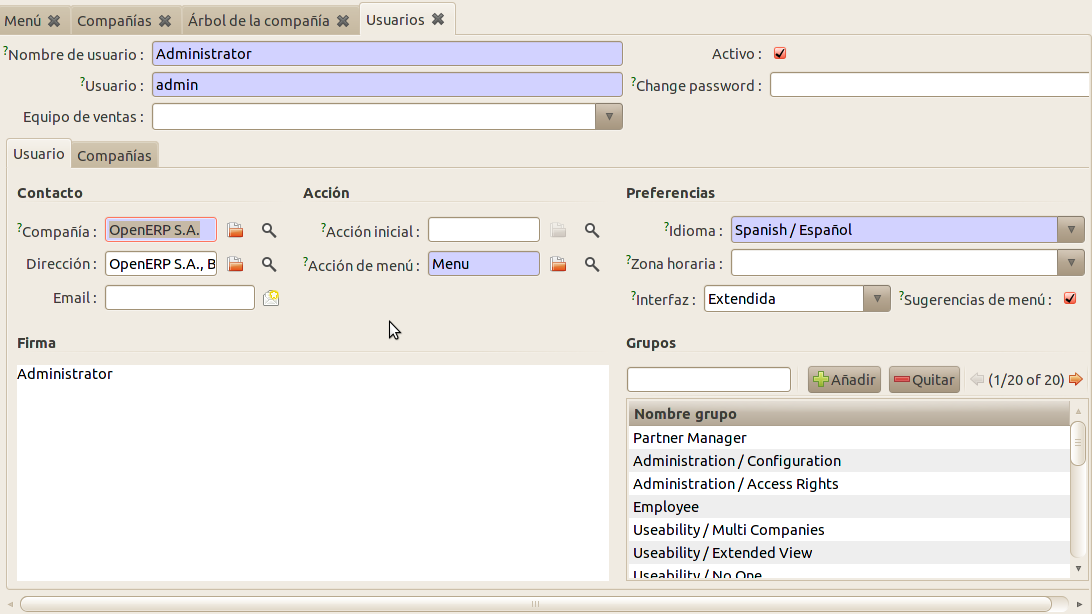Select the Usuario sub-tab
This screenshot has width=1092, height=614.
[38, 154]
